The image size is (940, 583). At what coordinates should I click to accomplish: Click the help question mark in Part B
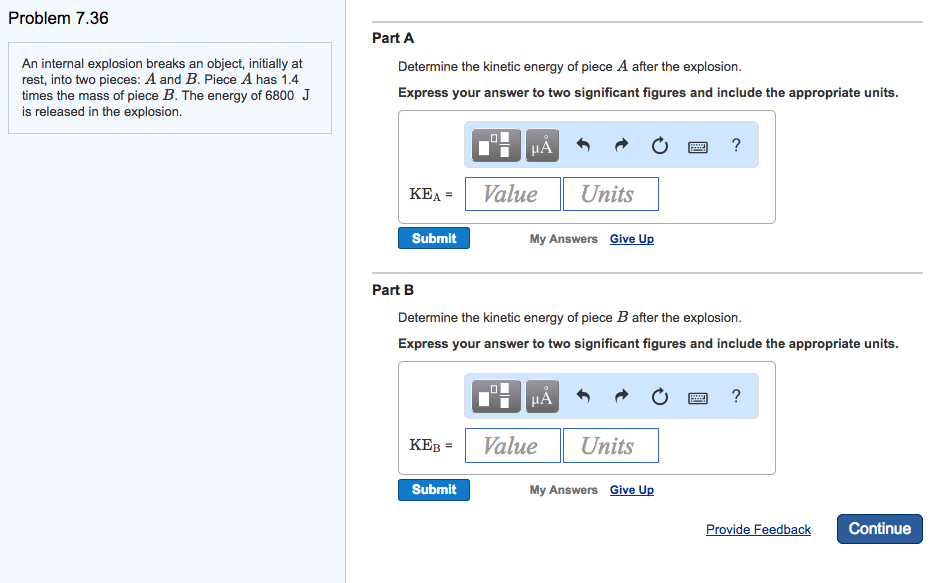coord(736,396)
